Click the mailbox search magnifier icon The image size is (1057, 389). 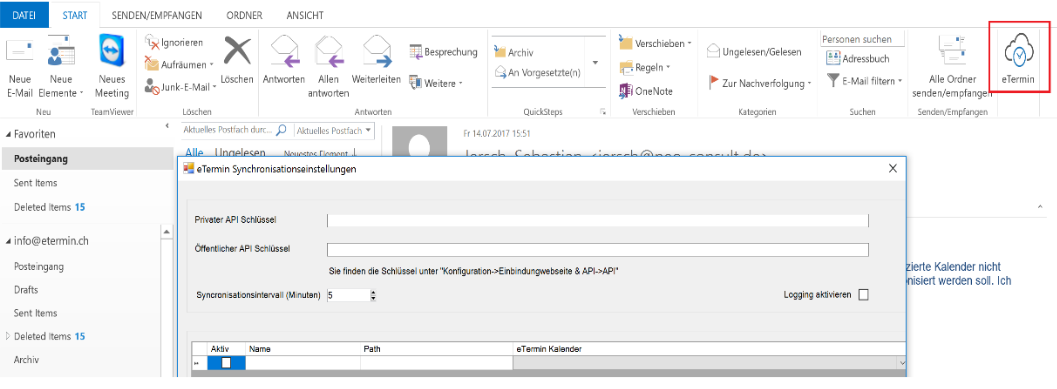coord(282,129)
